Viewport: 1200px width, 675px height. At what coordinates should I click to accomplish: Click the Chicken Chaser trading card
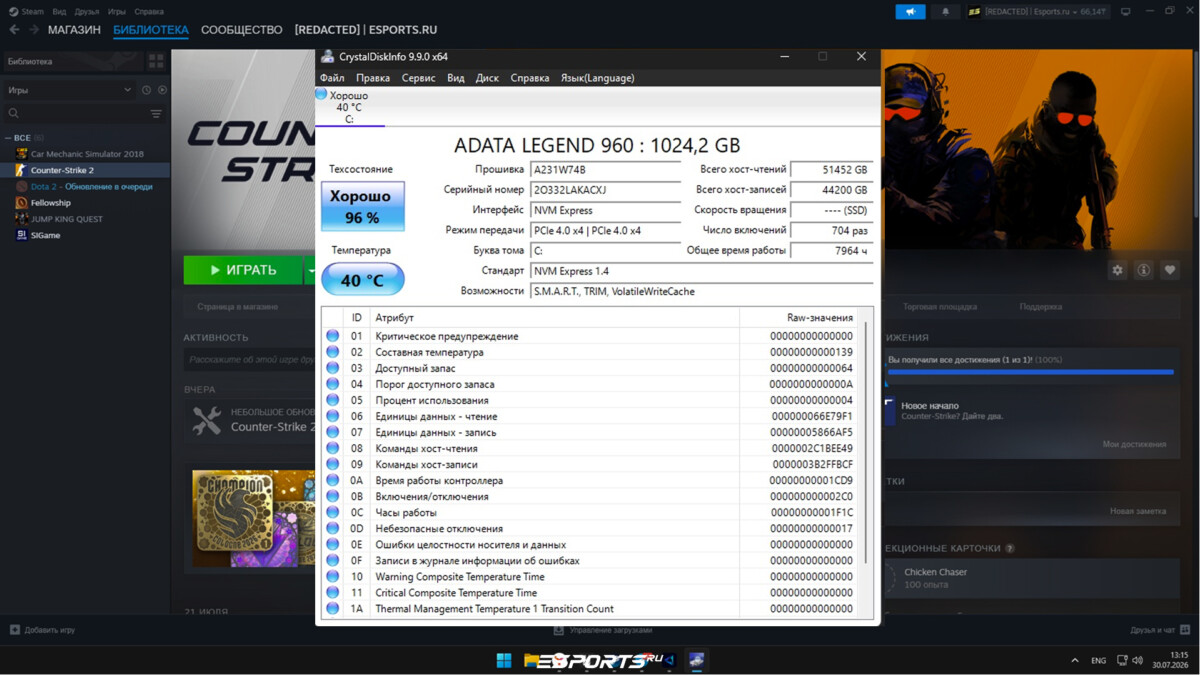tap(1030, 578)
